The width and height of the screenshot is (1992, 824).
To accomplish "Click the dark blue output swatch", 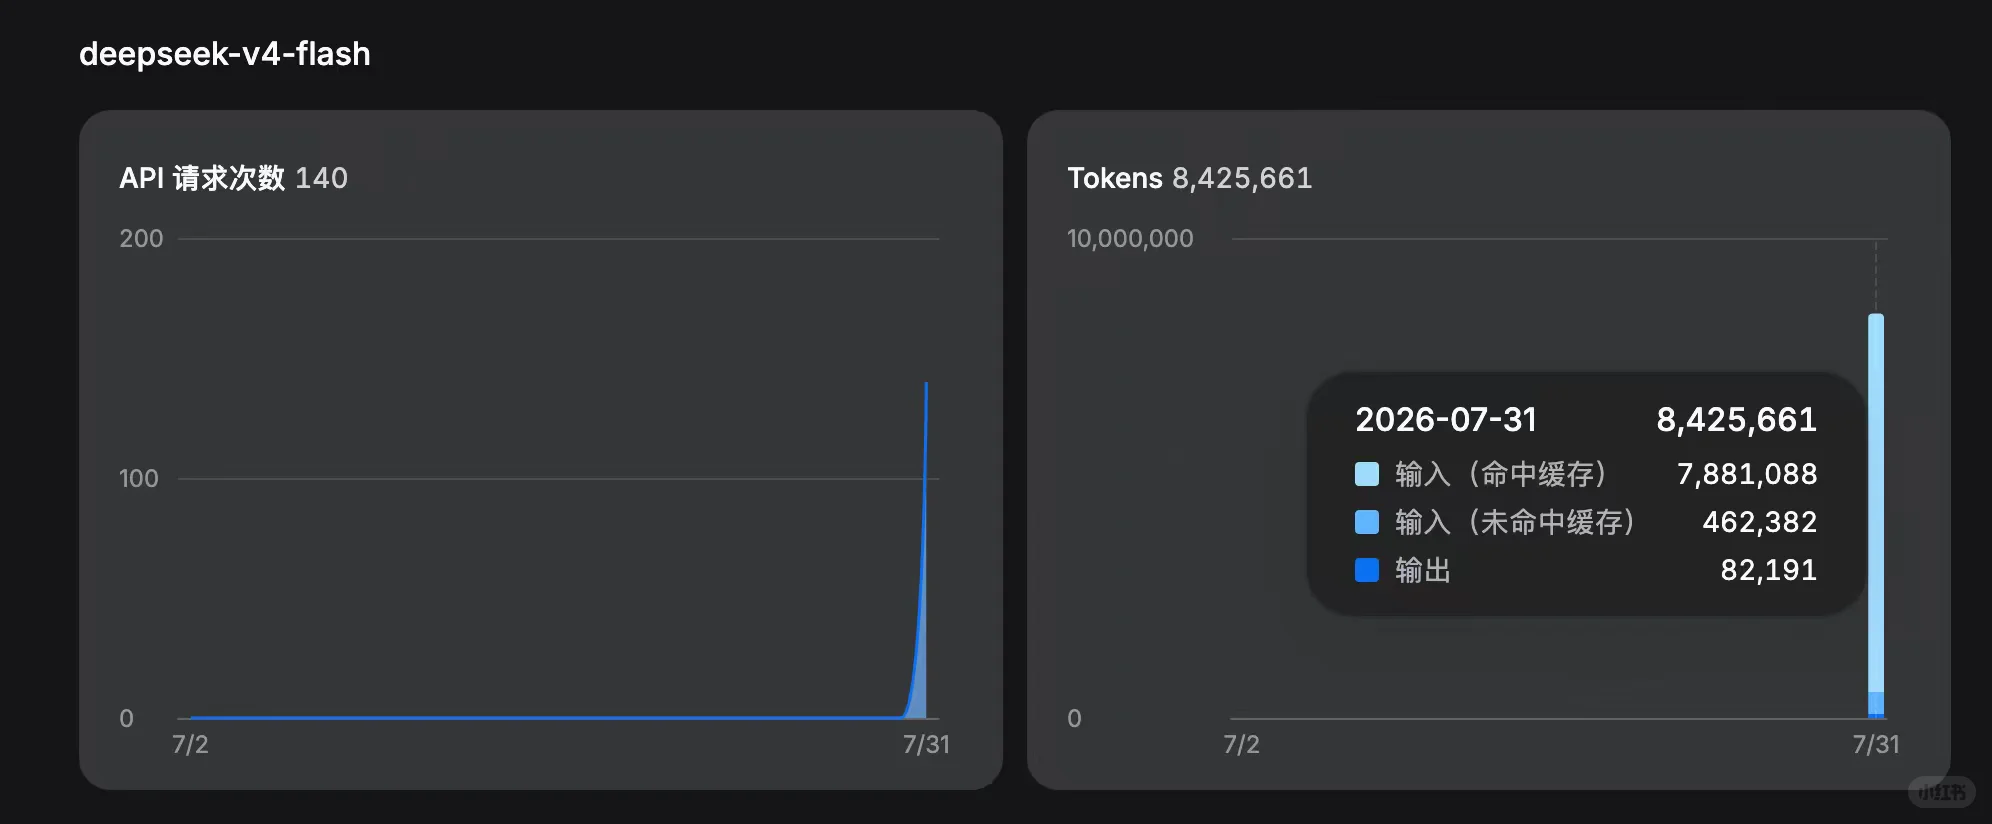I will 1366,570.
